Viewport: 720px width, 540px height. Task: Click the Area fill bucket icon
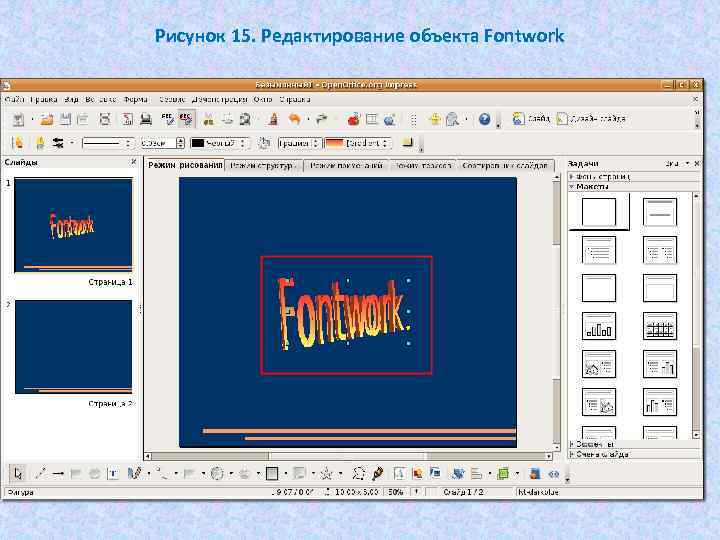pos(264,143)
